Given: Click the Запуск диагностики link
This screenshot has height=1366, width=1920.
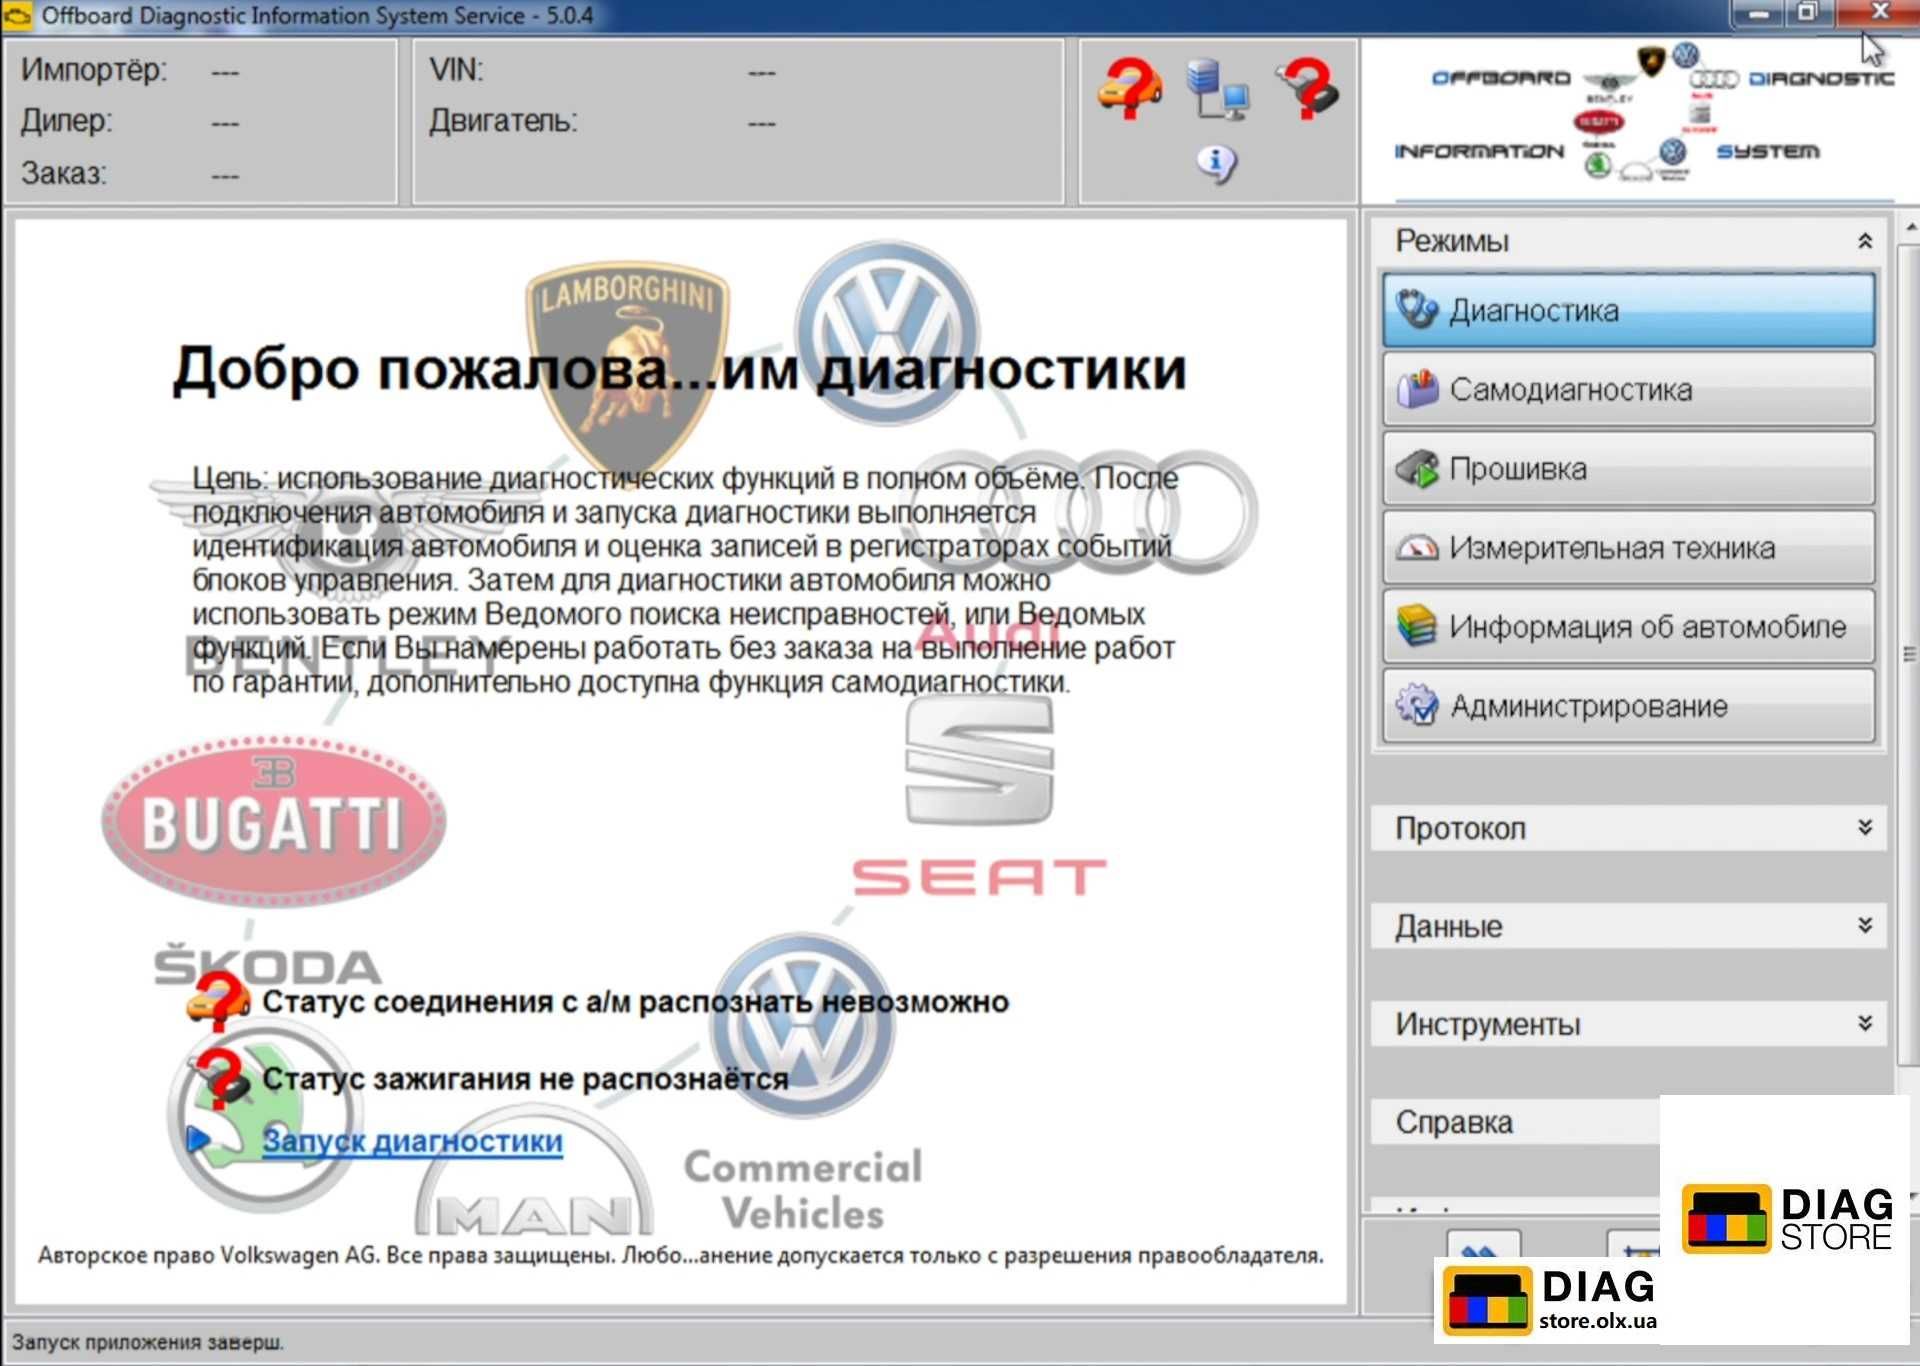Looking at the screenshot, I should [412, 1141].
